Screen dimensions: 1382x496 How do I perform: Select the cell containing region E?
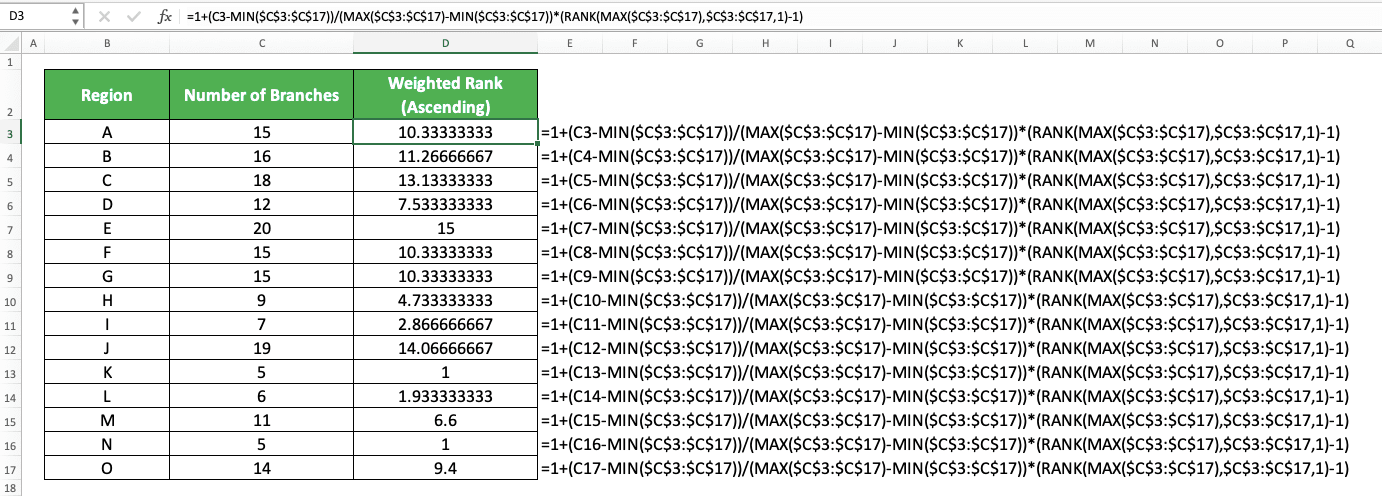coord(107,229)
